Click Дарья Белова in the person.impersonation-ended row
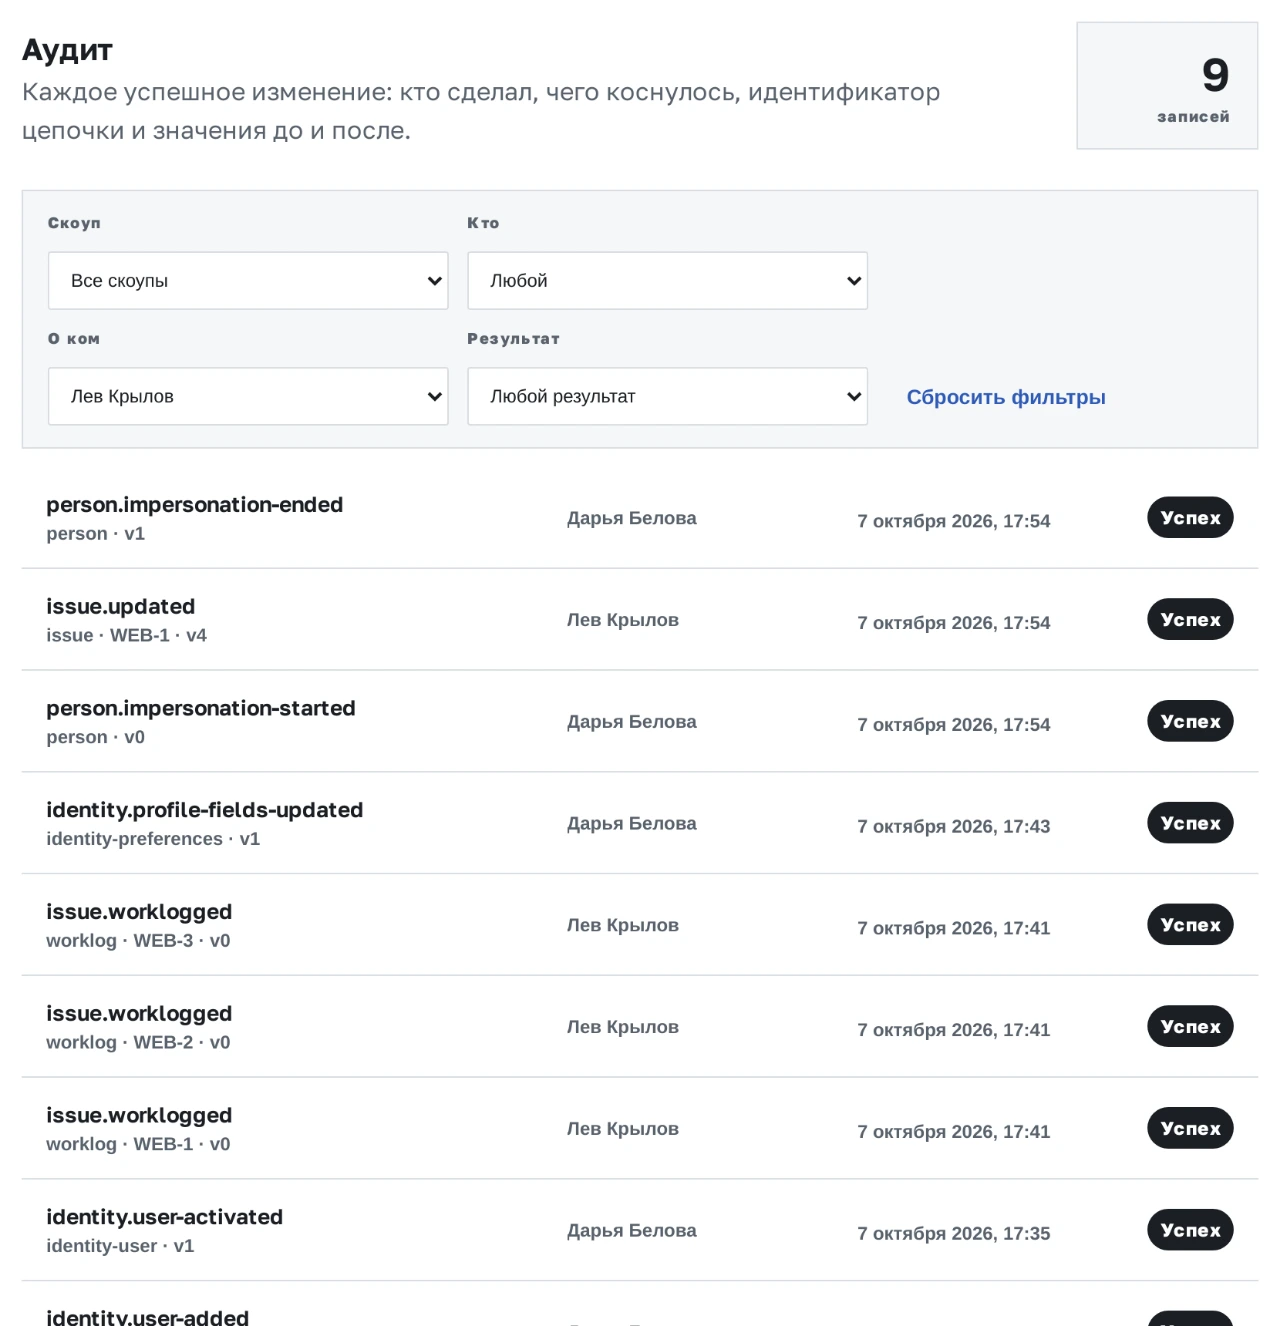Viewport: 1280px width, 1326px height. 632,518
